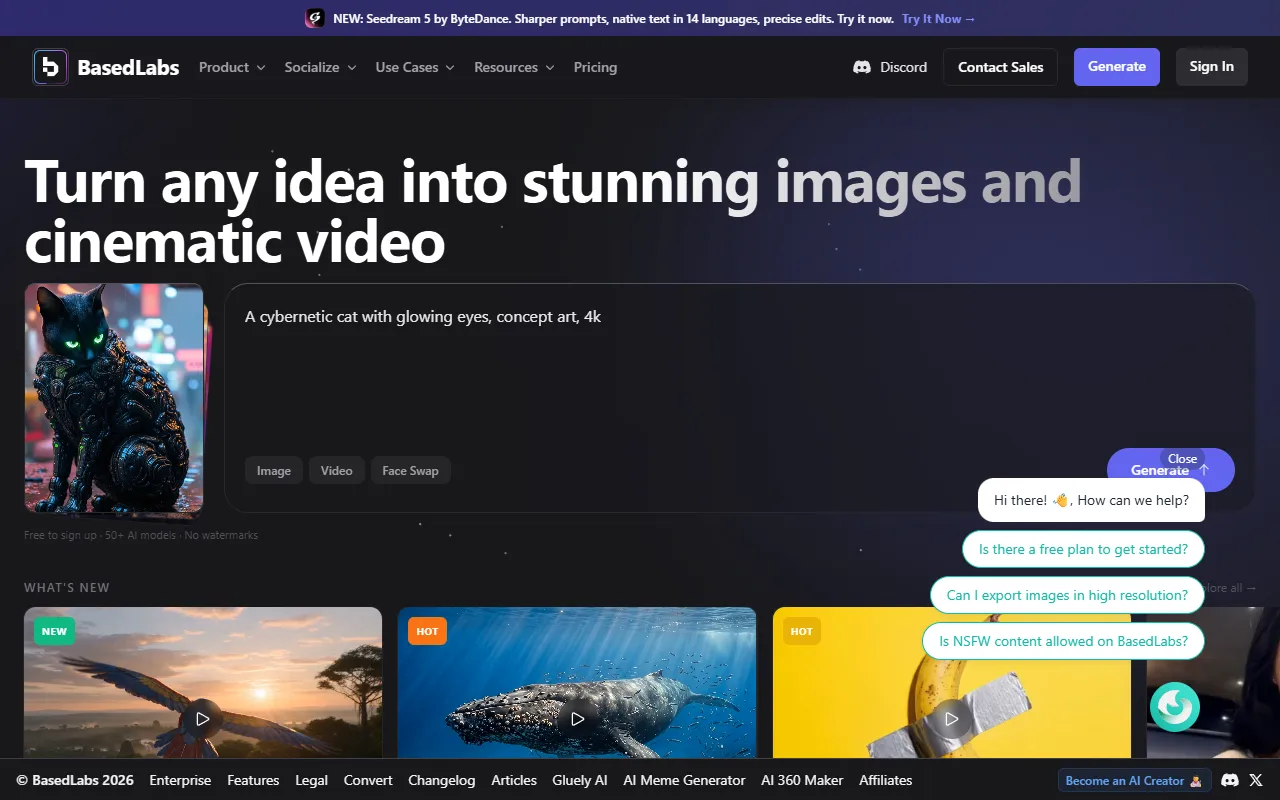Choose the Face Swap mode chip
The height and width of the screenshot is (800, 1280).
point(410,471)
